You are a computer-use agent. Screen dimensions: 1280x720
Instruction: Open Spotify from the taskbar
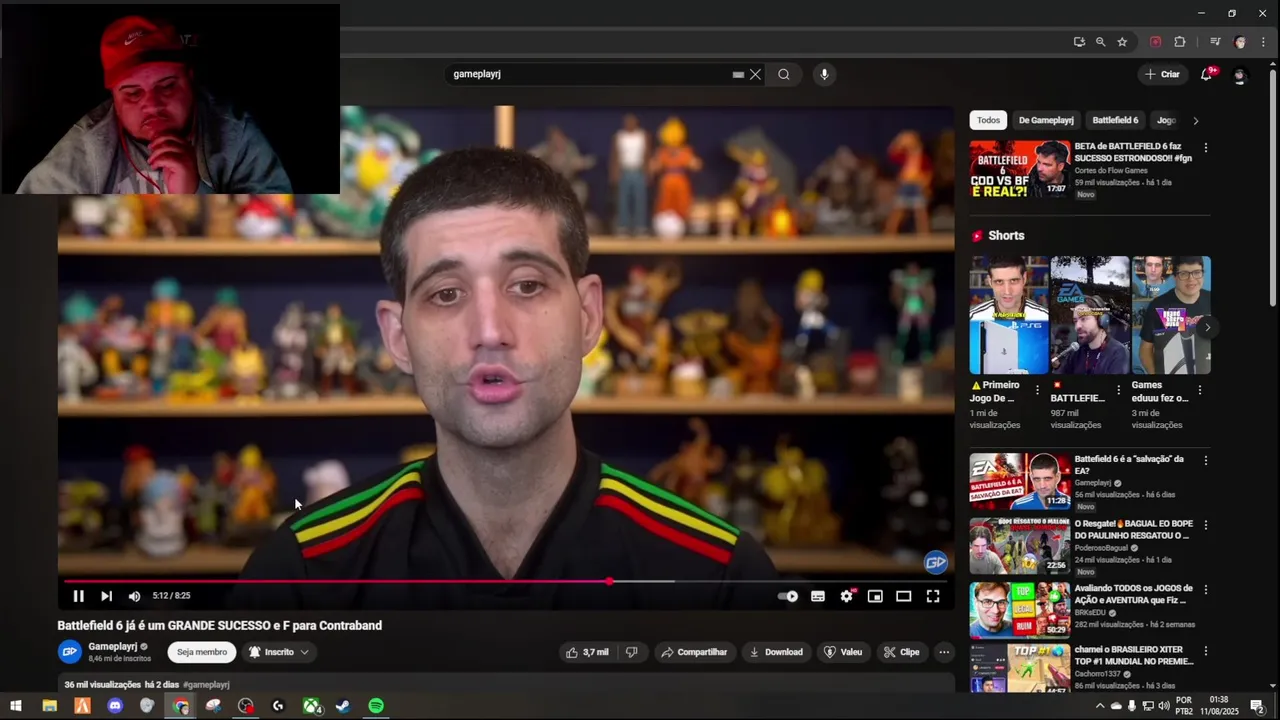click(376, 706)
